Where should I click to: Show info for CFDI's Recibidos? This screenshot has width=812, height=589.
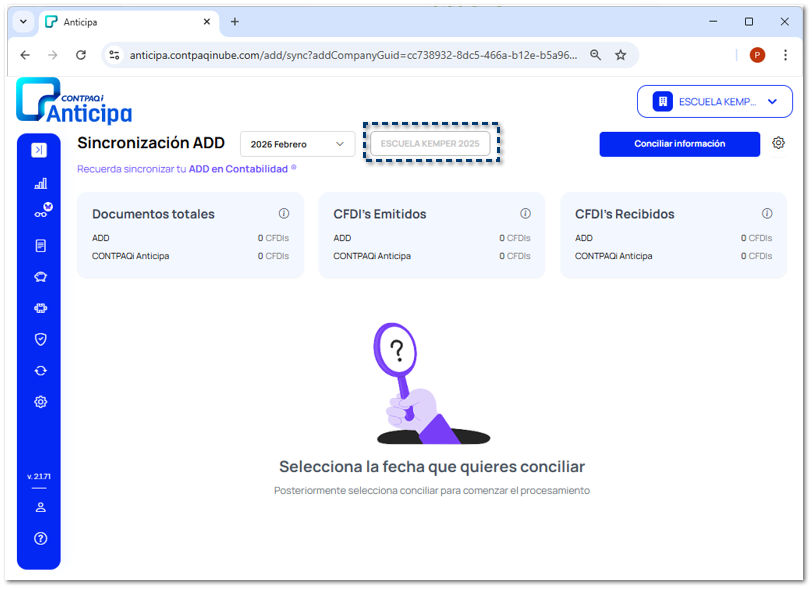pyautogui.click(x=767, y=213)
